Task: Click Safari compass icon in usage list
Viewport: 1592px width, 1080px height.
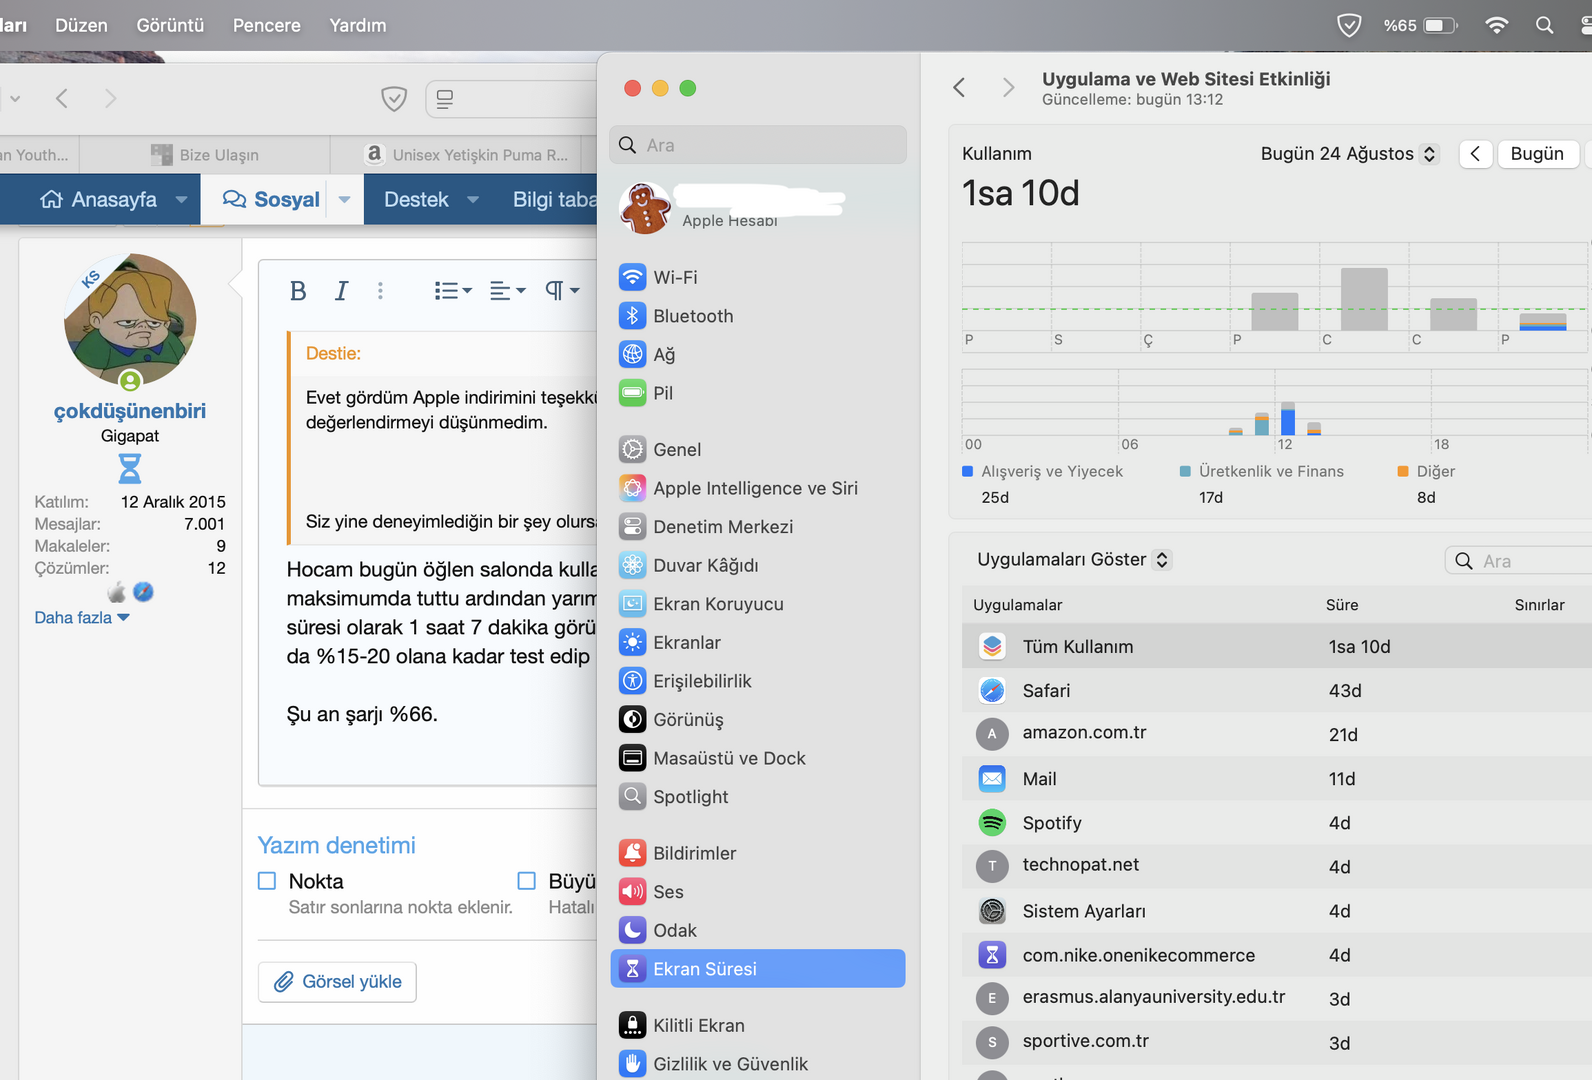Action: 992,690
